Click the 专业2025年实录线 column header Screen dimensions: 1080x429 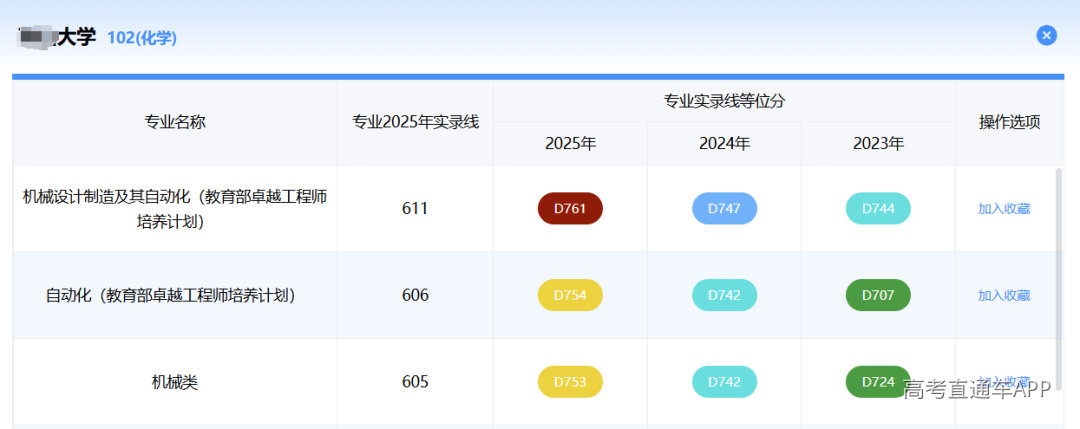tap(415, 123)
